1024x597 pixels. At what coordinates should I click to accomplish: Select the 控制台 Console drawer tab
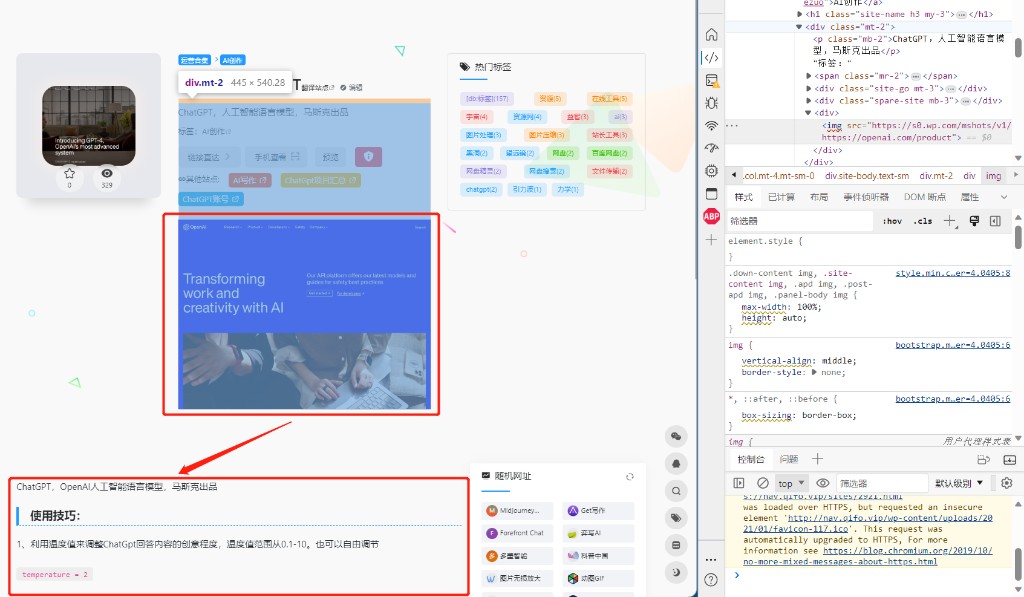(751, 459)
